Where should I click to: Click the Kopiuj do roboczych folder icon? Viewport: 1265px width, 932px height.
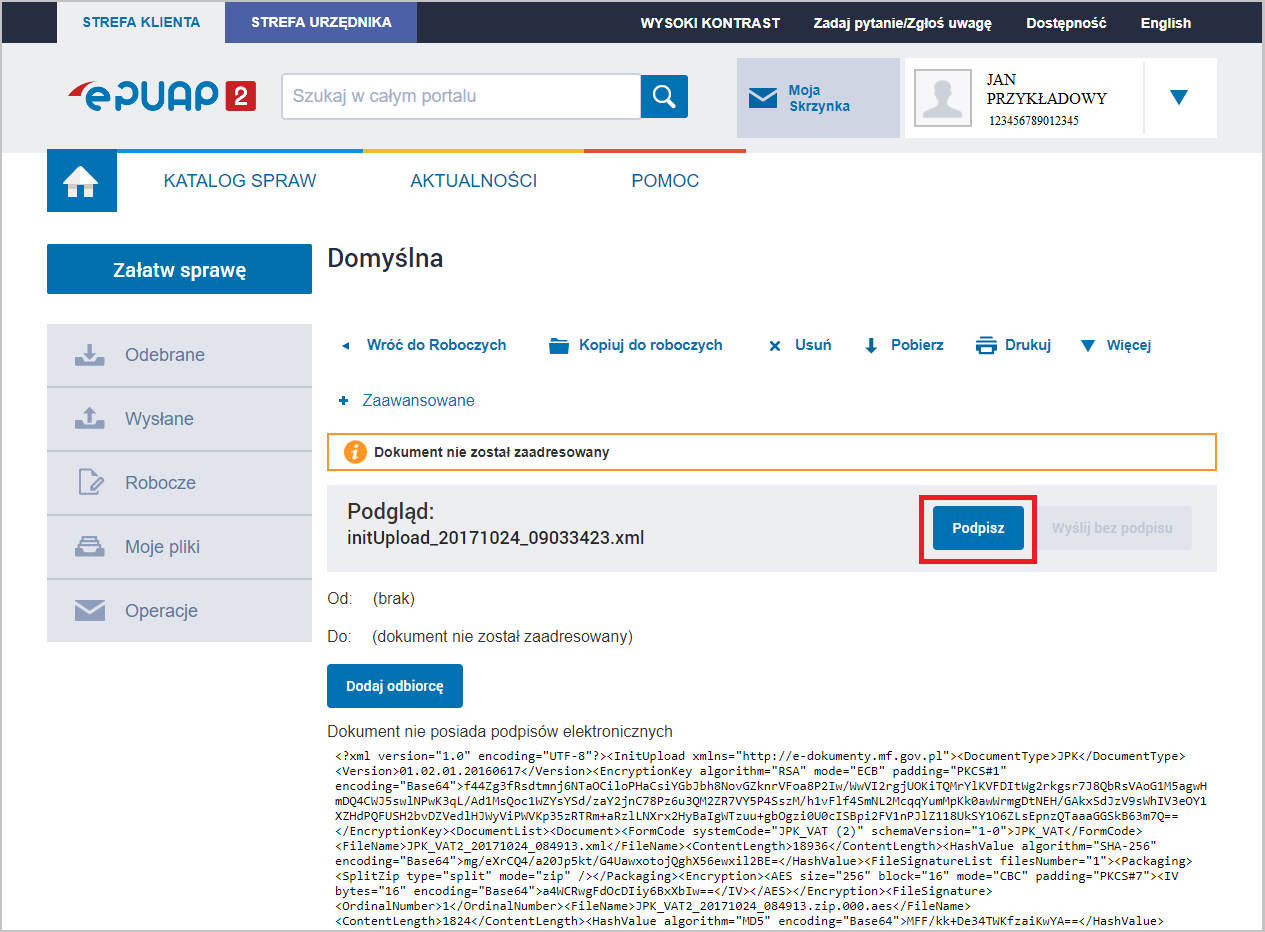(x=560, y=344)
